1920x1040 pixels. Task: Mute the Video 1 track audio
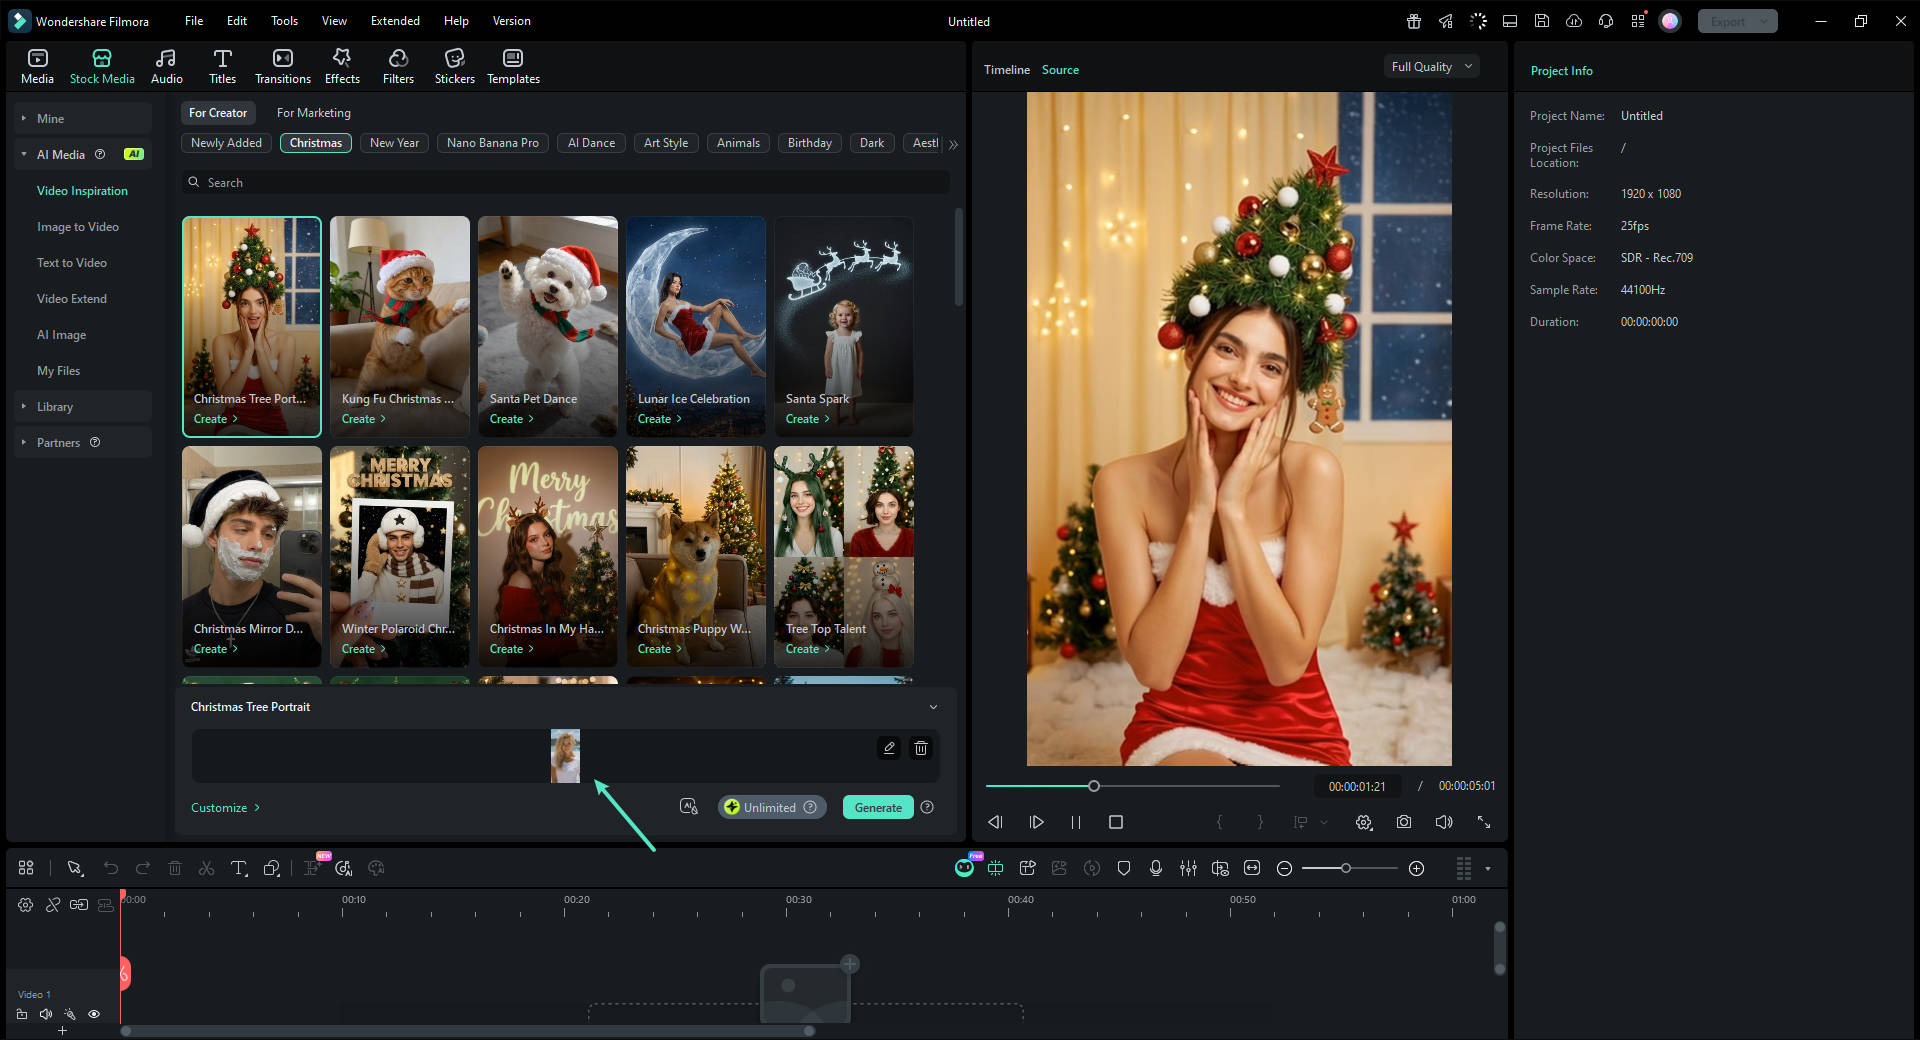[45, 1014]
